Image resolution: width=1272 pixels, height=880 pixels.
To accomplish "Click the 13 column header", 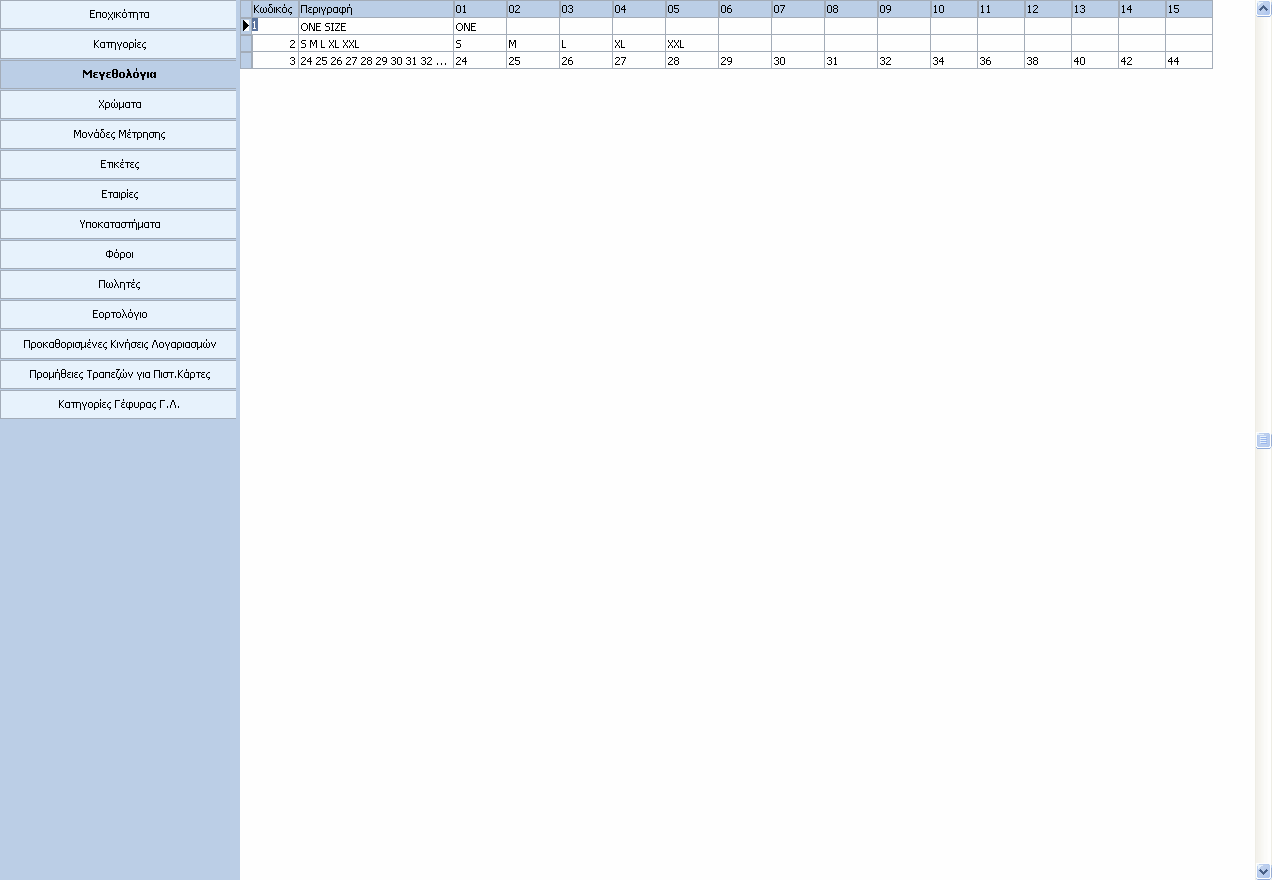I will [1094, 9].
